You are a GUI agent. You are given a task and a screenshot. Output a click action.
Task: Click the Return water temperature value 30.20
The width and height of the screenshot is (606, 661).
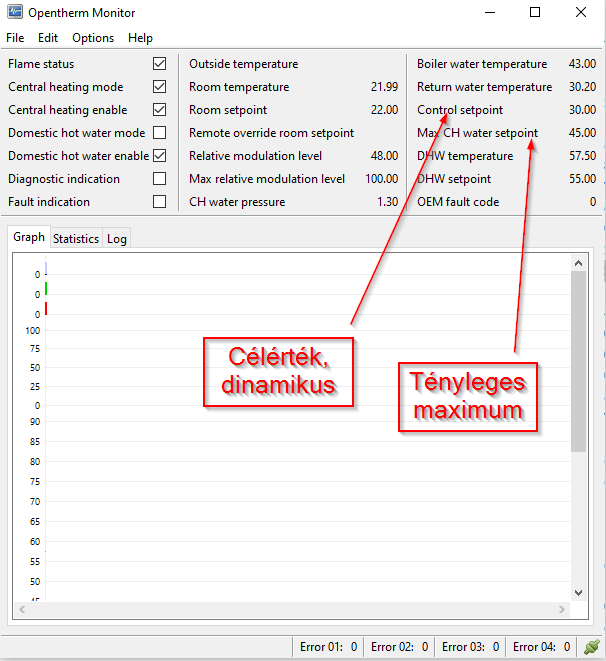[582, 87]
